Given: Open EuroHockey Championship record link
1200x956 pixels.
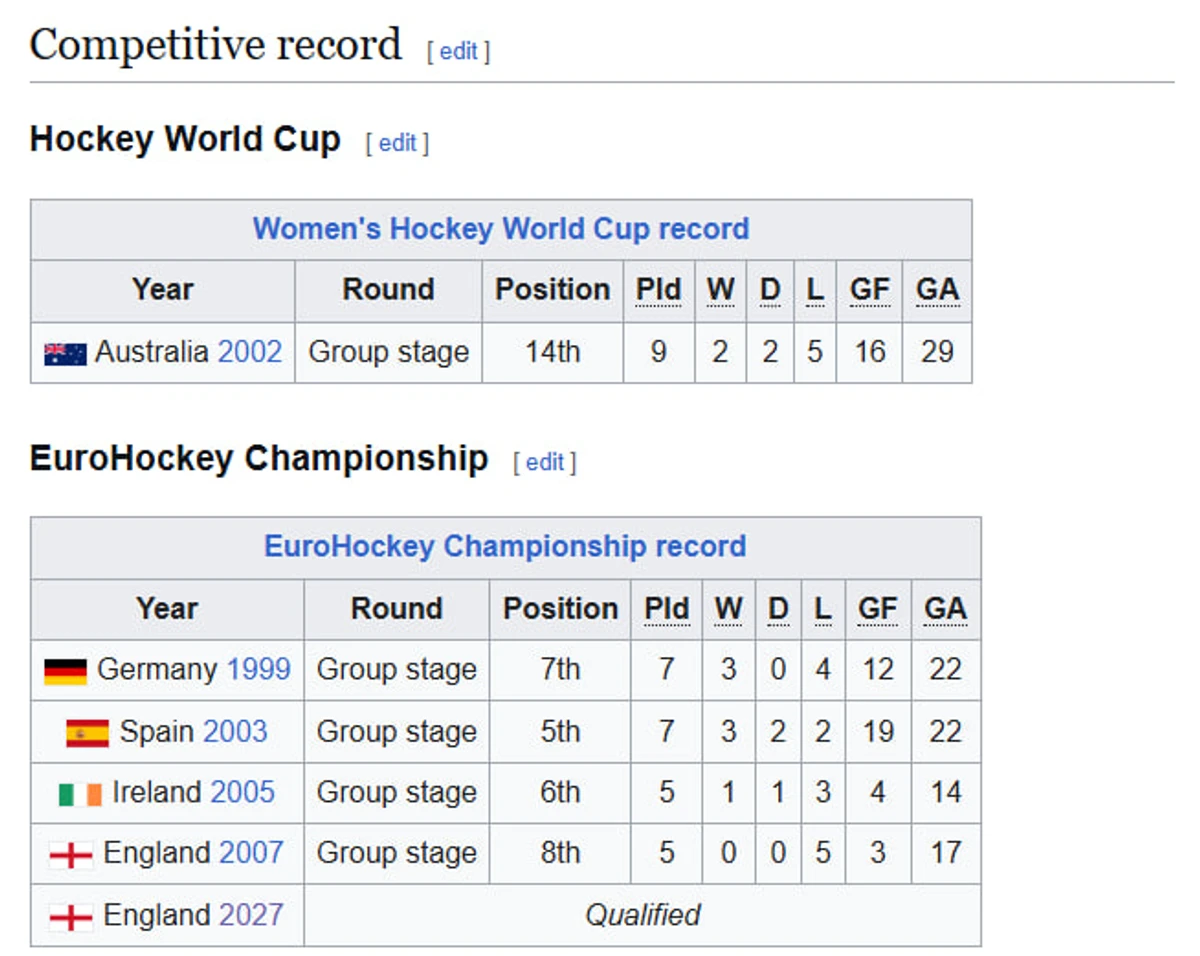Looking at the screenshot, I should click(x=505, y=547).
